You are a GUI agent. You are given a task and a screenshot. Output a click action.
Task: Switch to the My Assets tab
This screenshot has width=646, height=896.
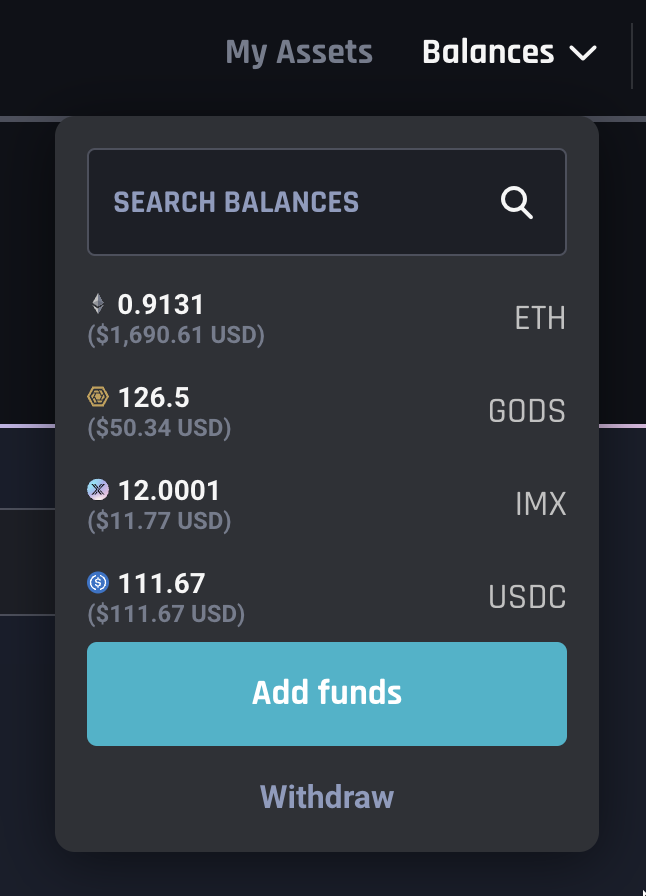(x=299, y=52)
